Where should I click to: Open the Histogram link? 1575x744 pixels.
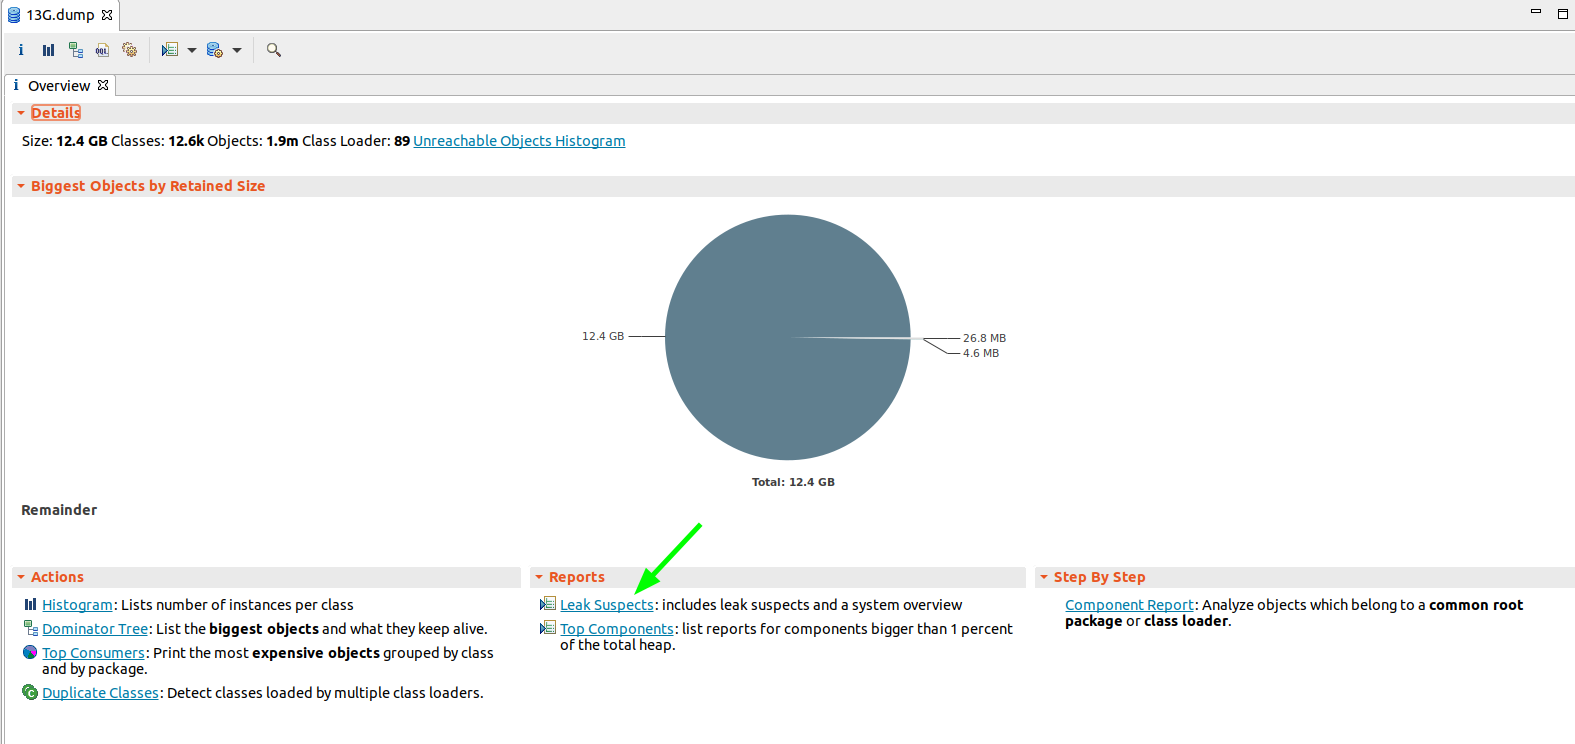tap(77, 605)
